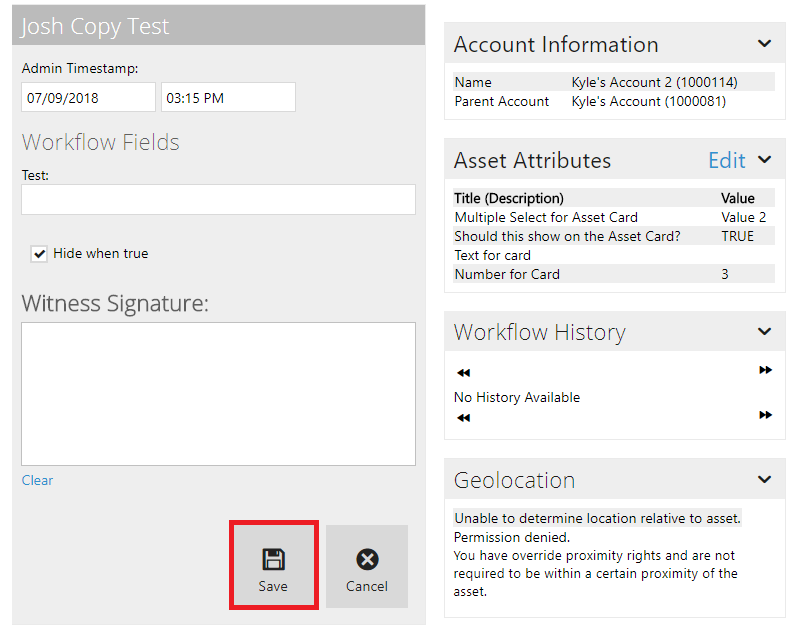Collapse the Asset Attributes panel chevron

764,160
